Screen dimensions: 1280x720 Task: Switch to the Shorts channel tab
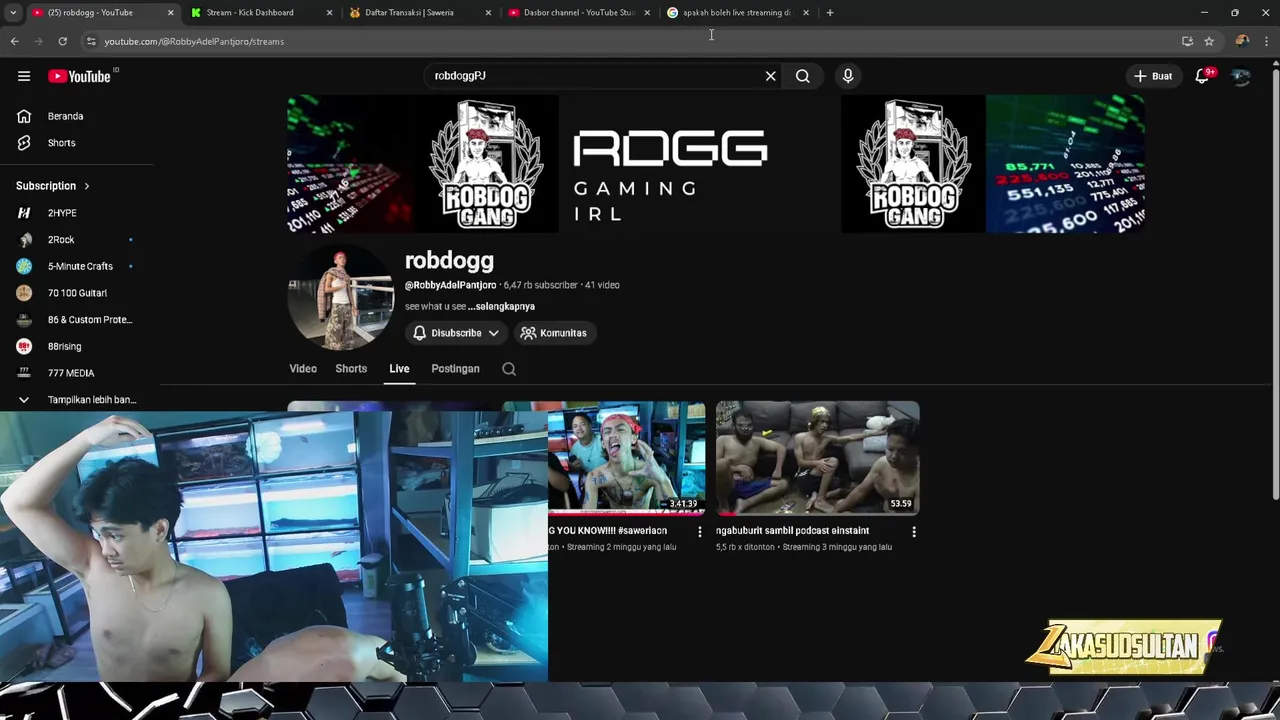(351, 369)
